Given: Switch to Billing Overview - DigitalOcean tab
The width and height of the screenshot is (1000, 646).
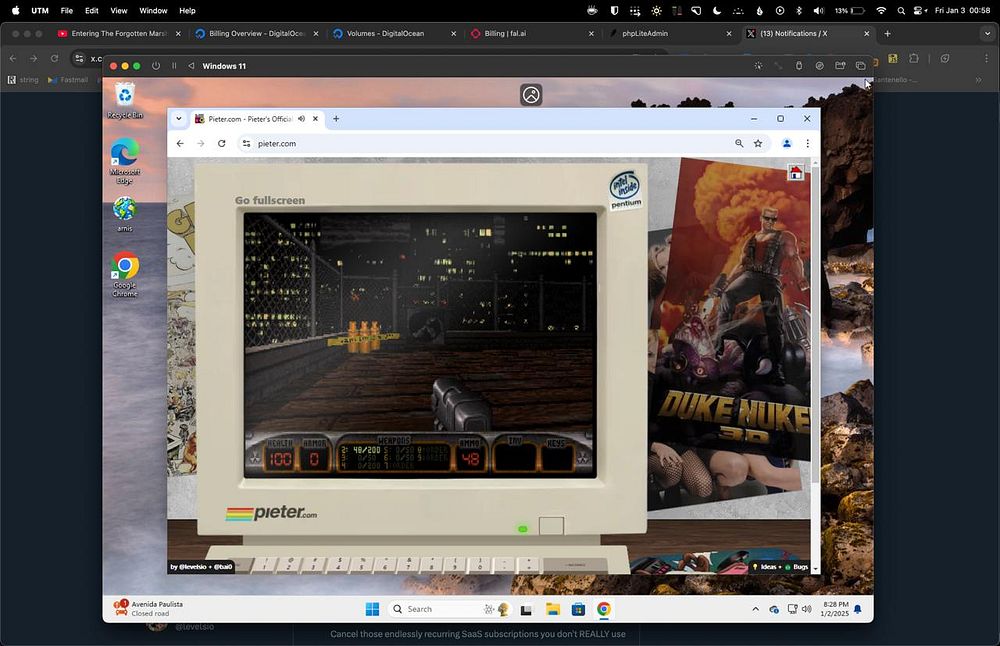Looking at the screenshot, I should click(x=257, y=33).
